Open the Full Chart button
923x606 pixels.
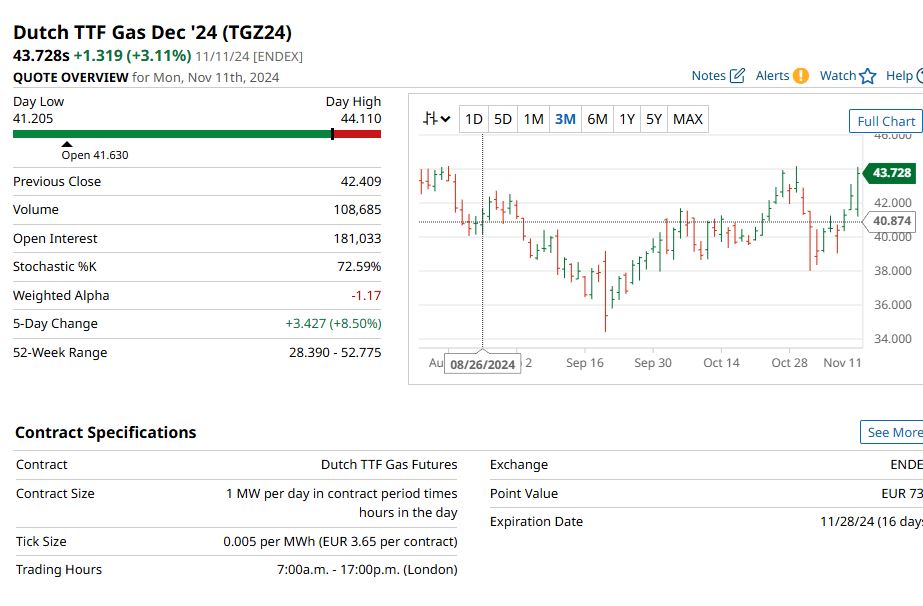(886, 121)
